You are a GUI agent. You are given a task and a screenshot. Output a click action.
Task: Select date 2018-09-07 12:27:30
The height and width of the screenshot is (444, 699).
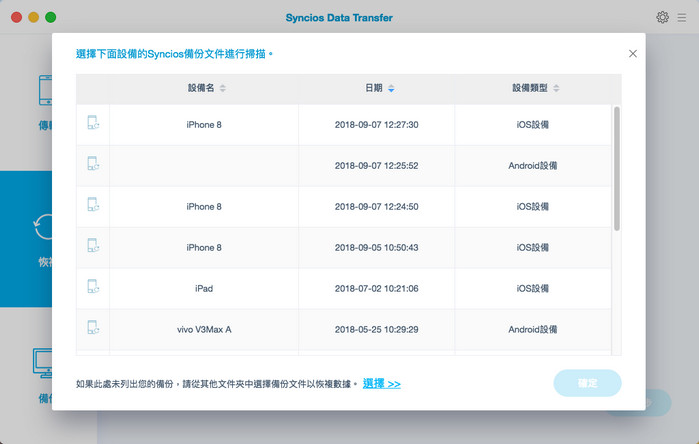(x=377, y=125)
